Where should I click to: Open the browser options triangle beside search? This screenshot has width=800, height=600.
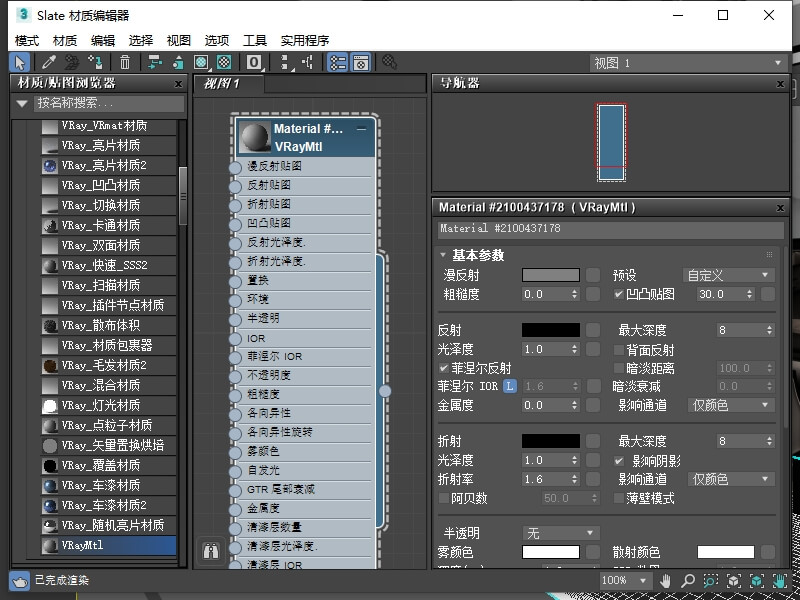(21, 104)
